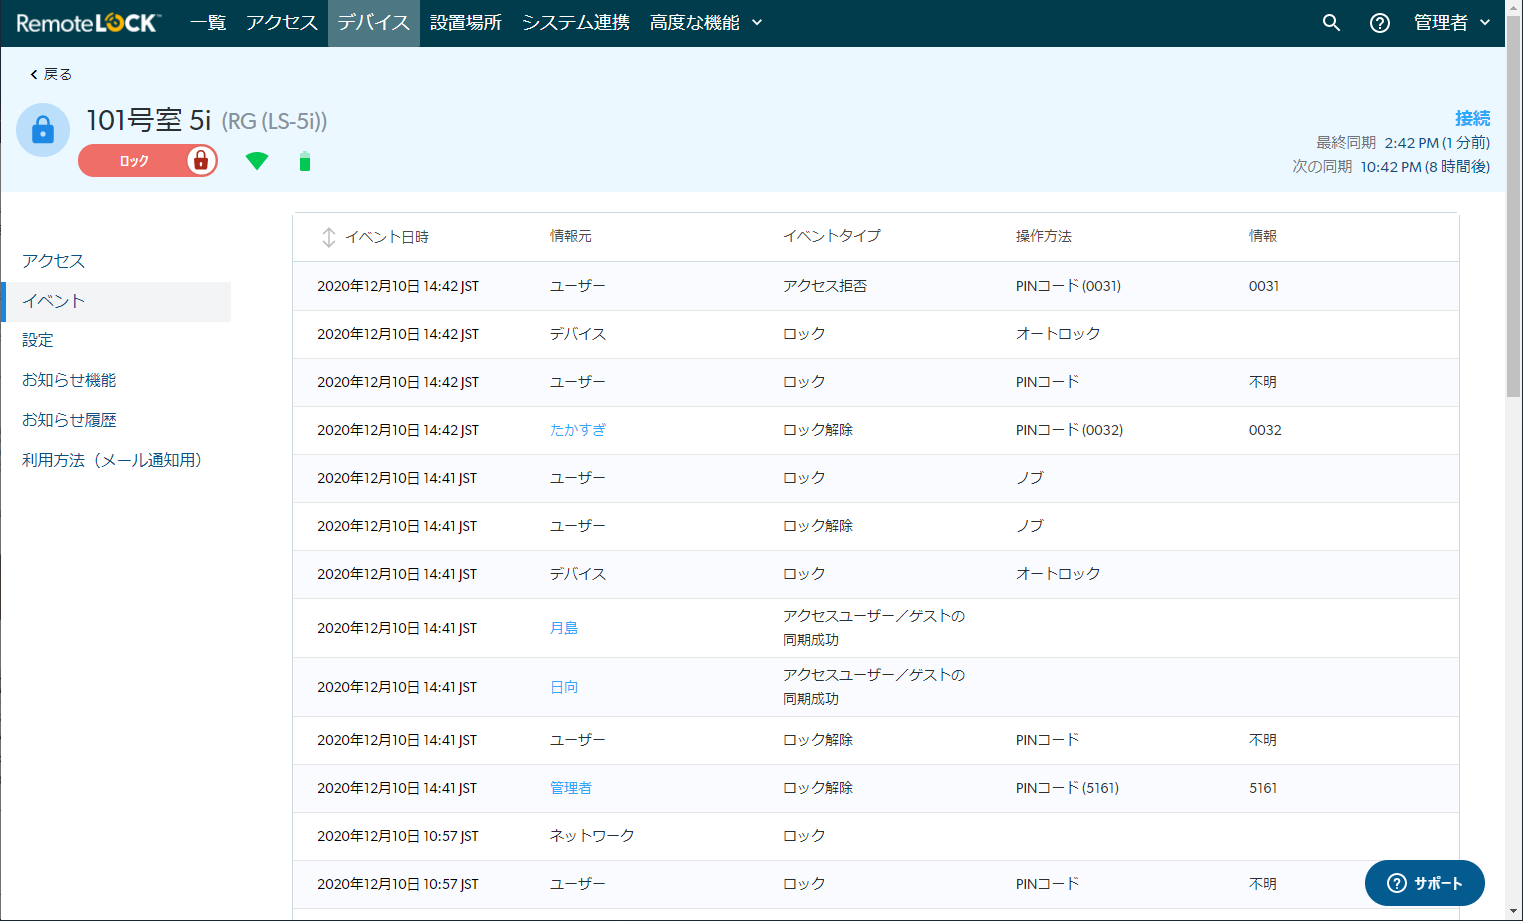This screenshot has height=921, width=1523.
Task: Click the イベントタイプ column header
Action: (832, 236)
